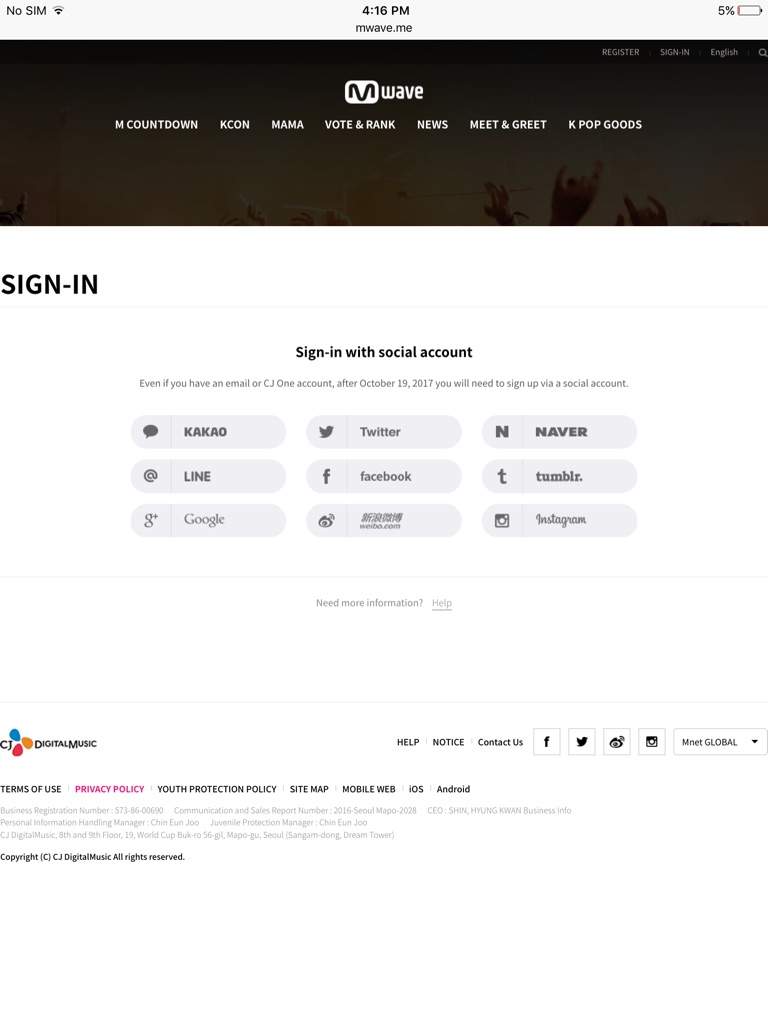Open the footer Twitter icon
This screenshot has height=1024, width=768.
point(582,742)
